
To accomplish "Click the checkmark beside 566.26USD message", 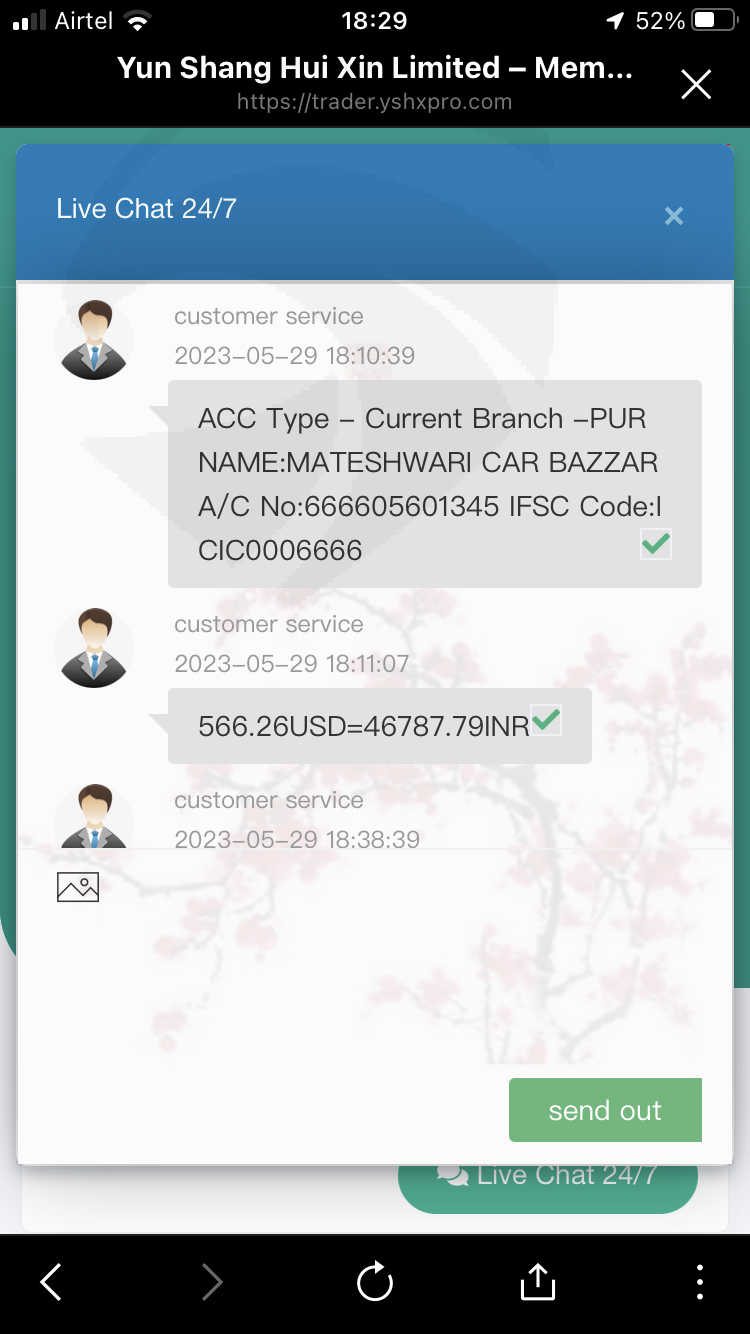I will click(546, 720).
